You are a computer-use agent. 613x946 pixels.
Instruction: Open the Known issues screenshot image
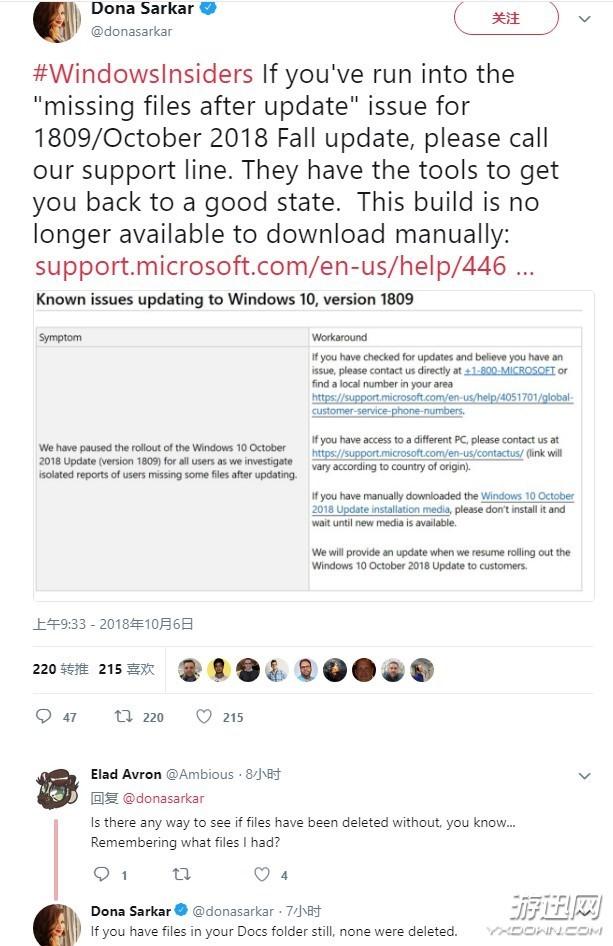[308, 440]
